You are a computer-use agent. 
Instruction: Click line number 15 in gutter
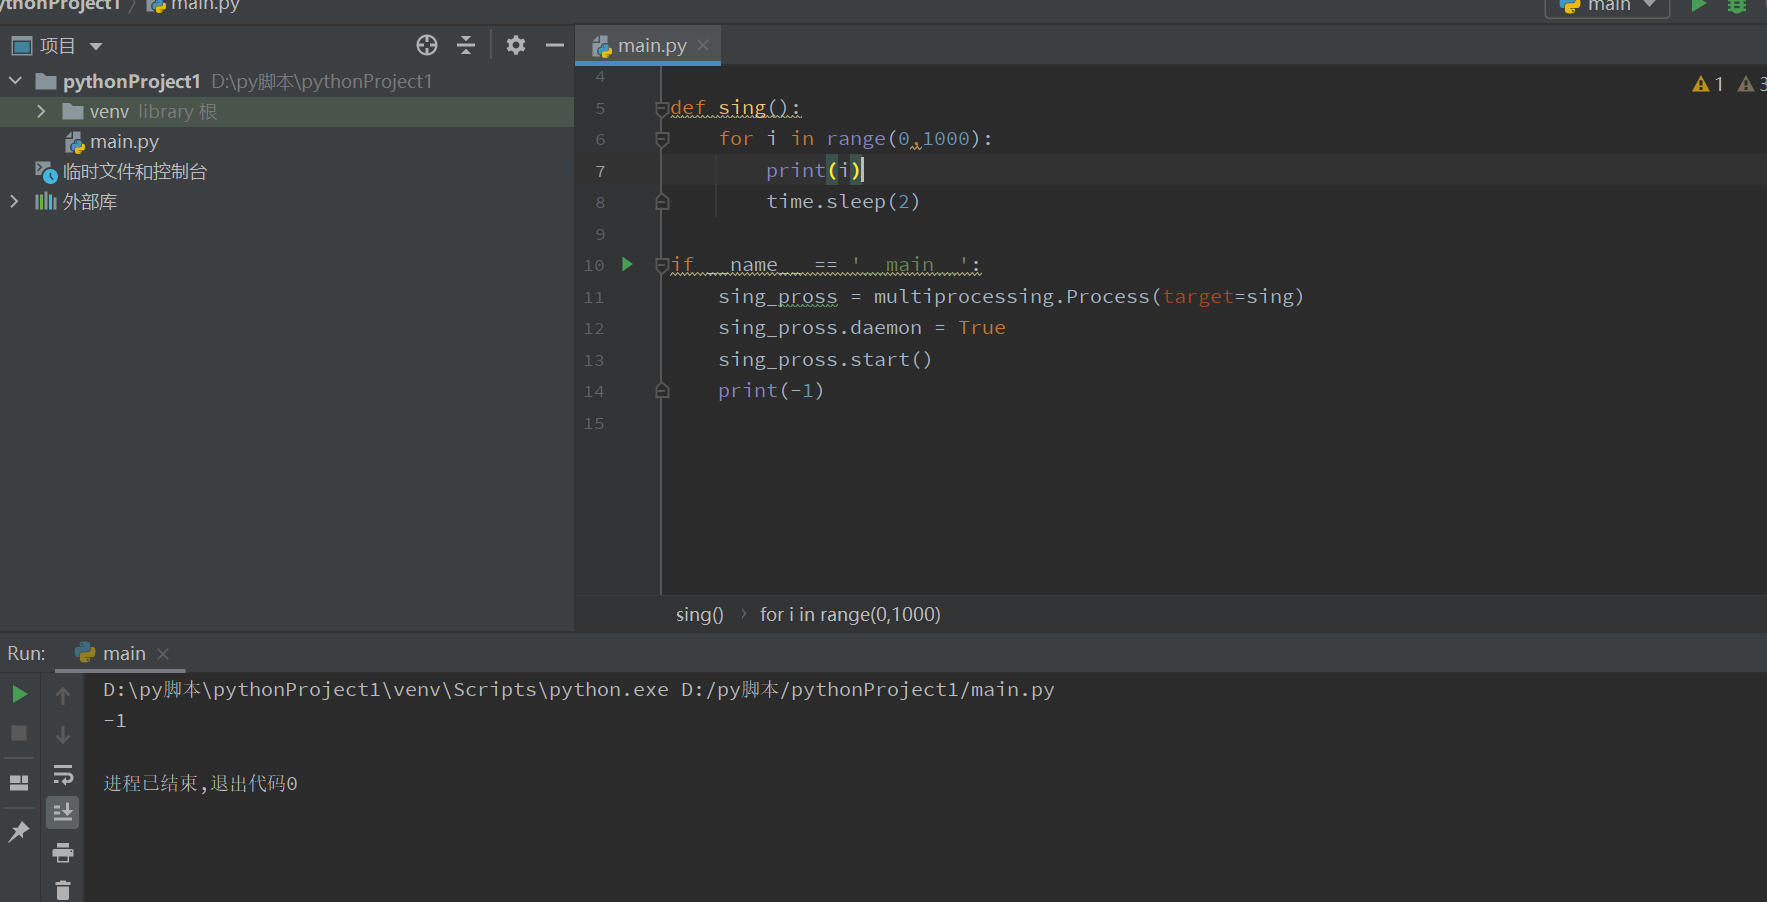click(x=594, y=423)
